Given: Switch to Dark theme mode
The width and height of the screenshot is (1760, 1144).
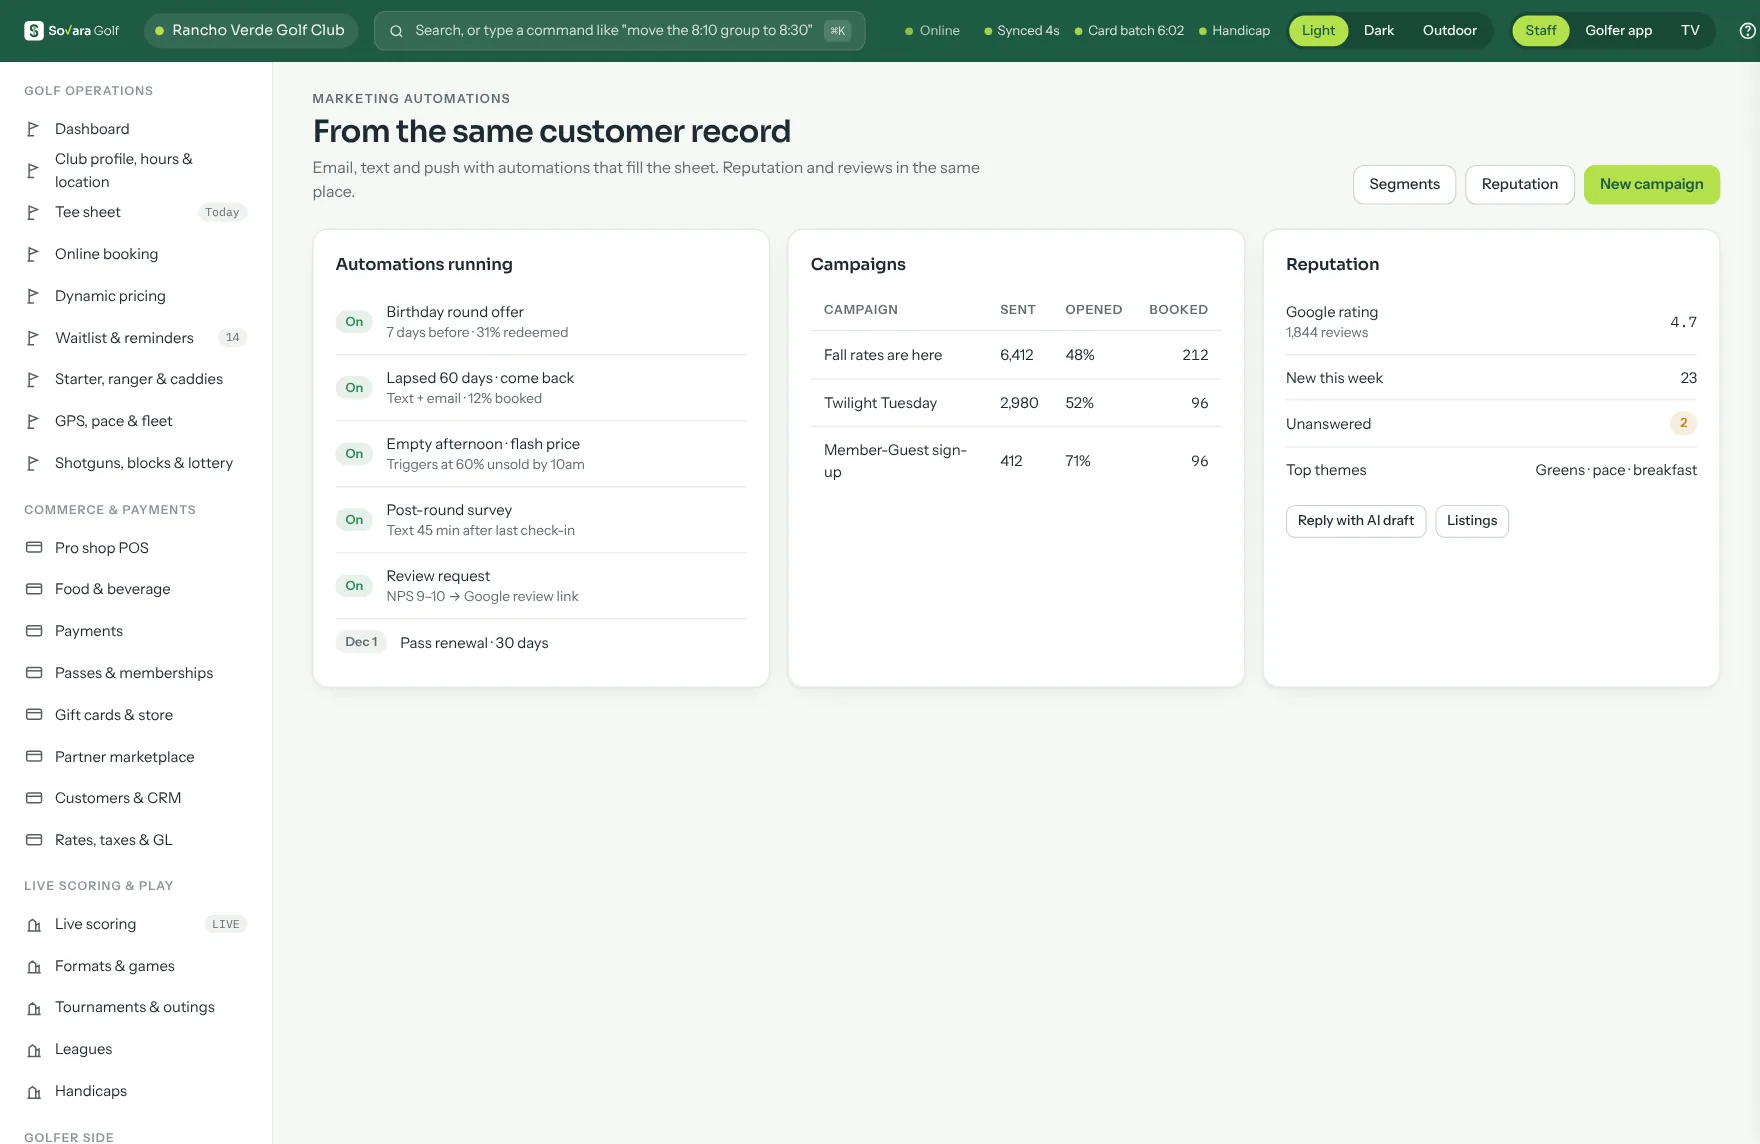Looking at the screenshot, I should tap(1378, 31).
